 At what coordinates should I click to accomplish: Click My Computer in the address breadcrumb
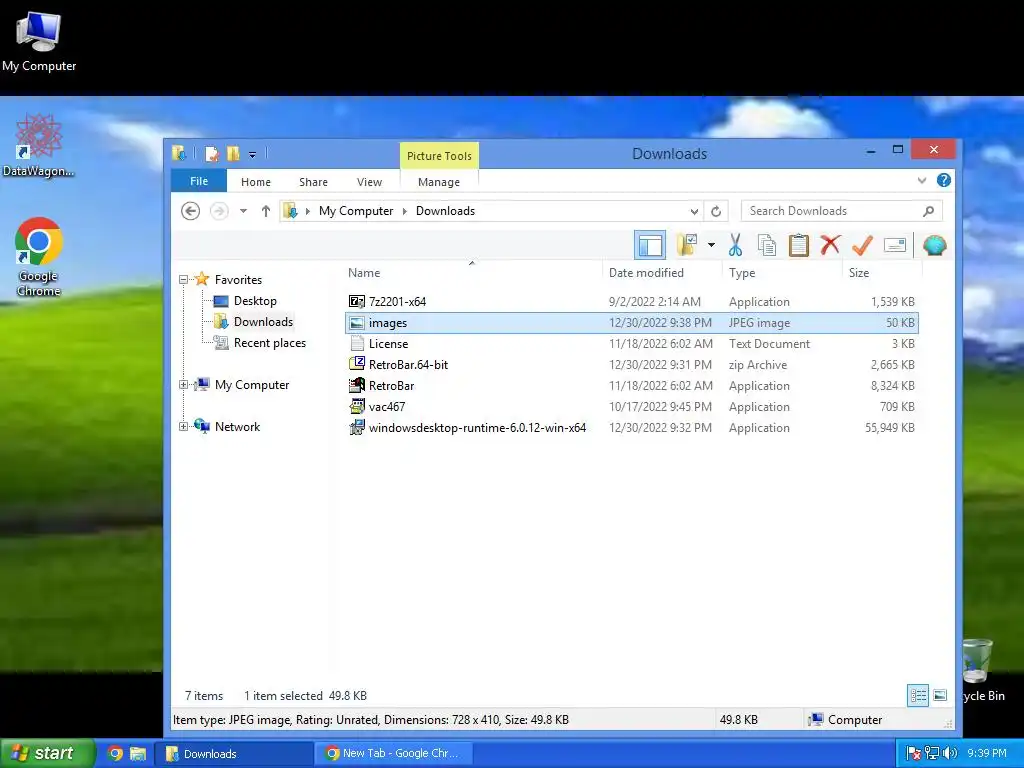(356, 211)
